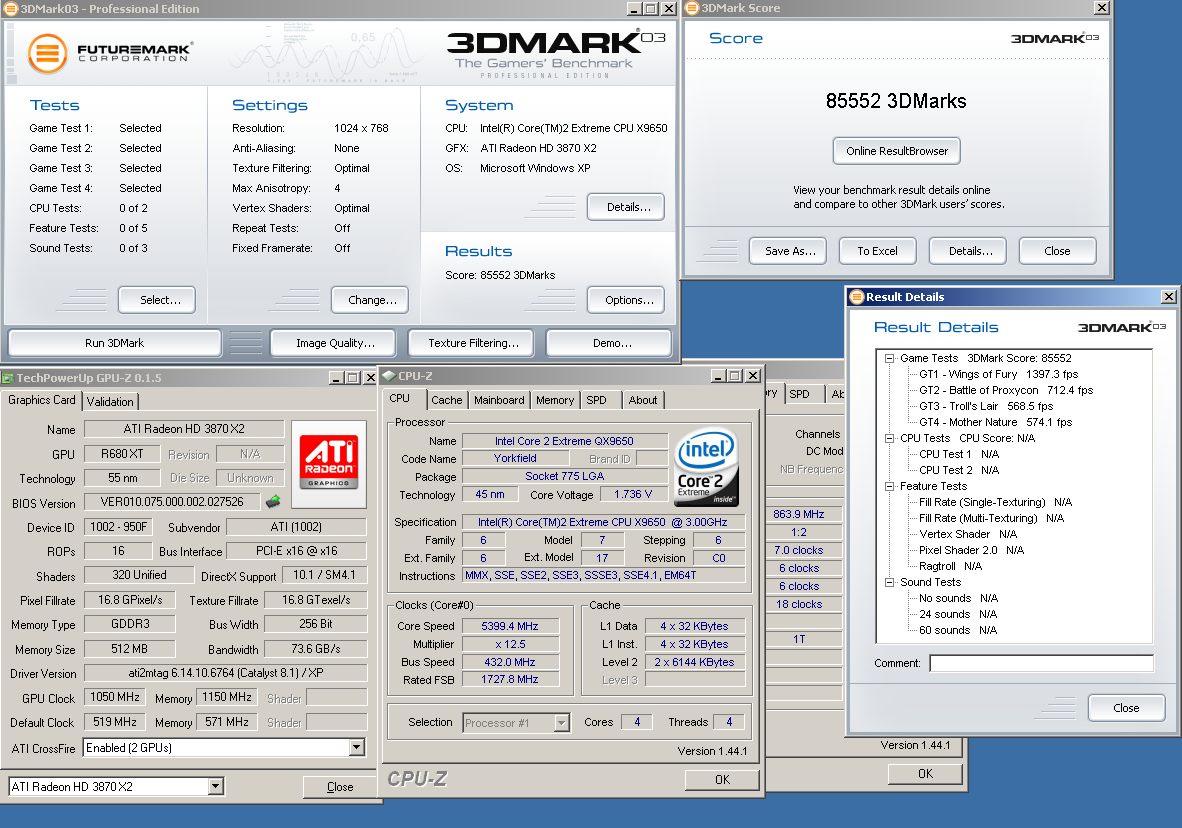Click Change settings button
1182x828 pixels.
pos(372,300)
